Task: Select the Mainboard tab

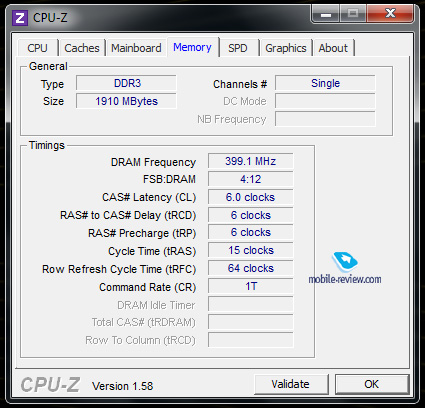Action: (136, 48)
